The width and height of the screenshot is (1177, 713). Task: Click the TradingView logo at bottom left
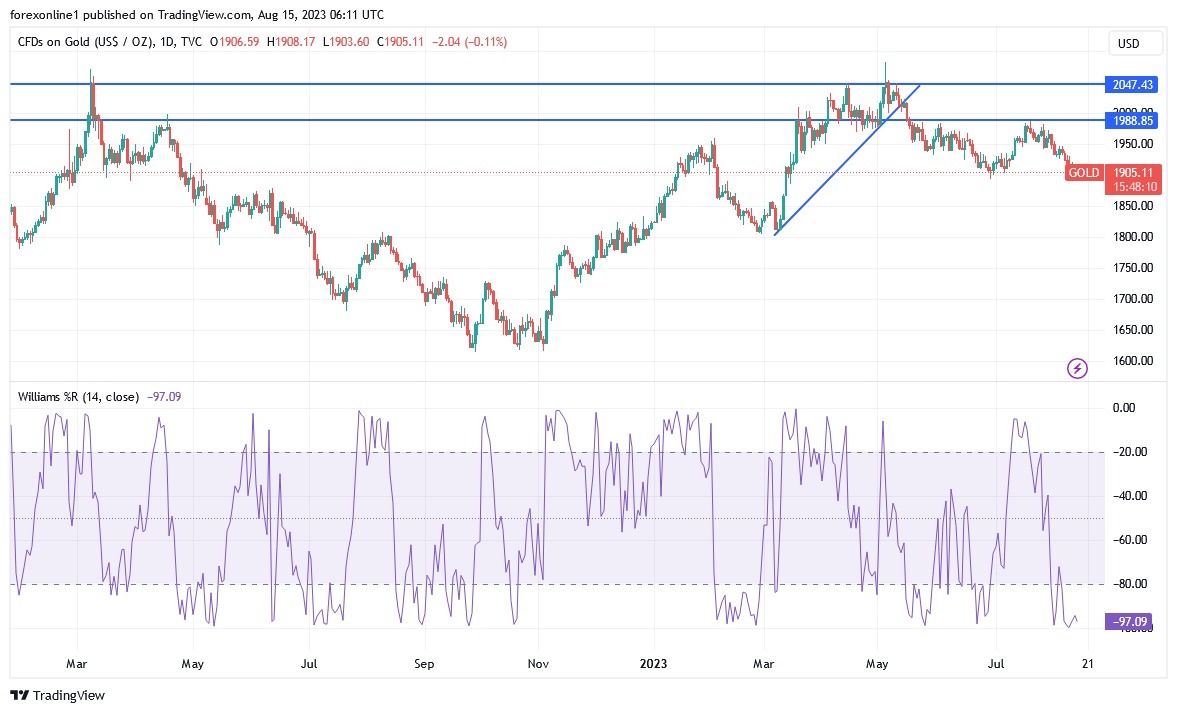click(x=58, y=695)
